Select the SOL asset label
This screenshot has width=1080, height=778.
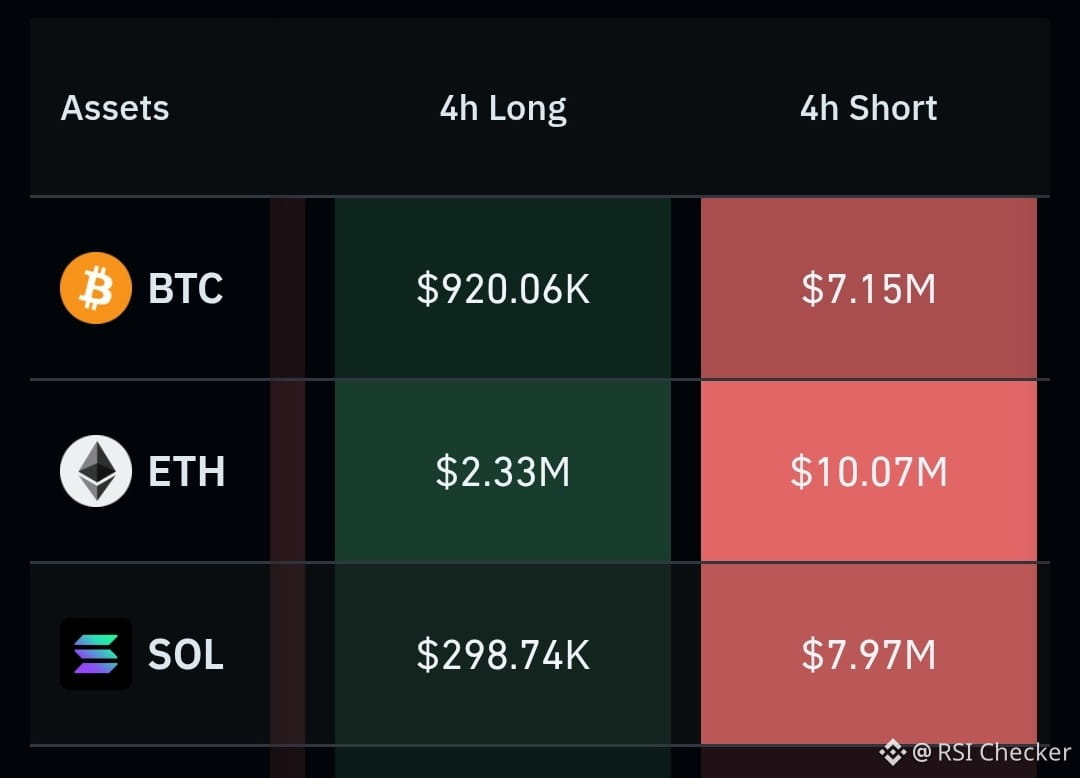tap(186, 654)
